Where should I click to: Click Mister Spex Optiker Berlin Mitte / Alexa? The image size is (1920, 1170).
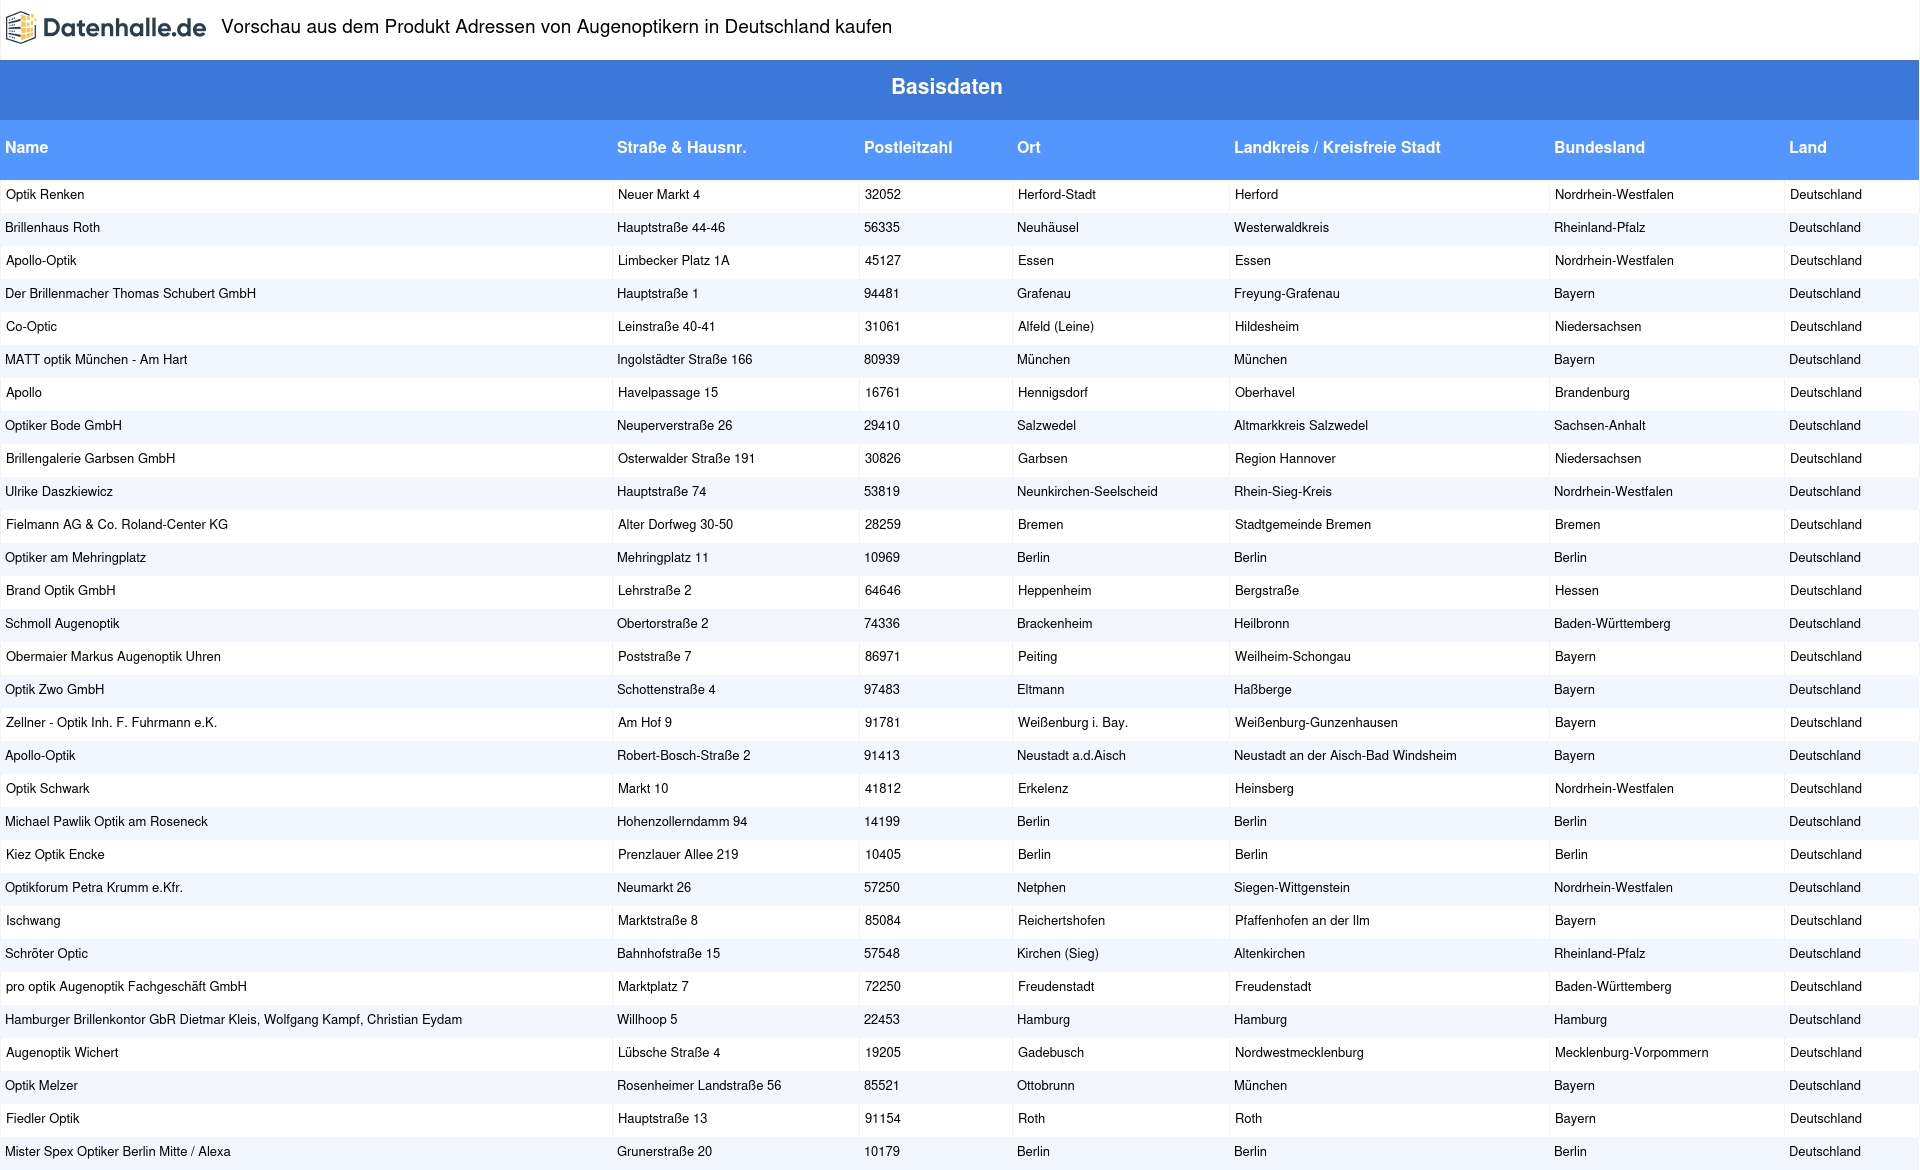pos(118,1152)
